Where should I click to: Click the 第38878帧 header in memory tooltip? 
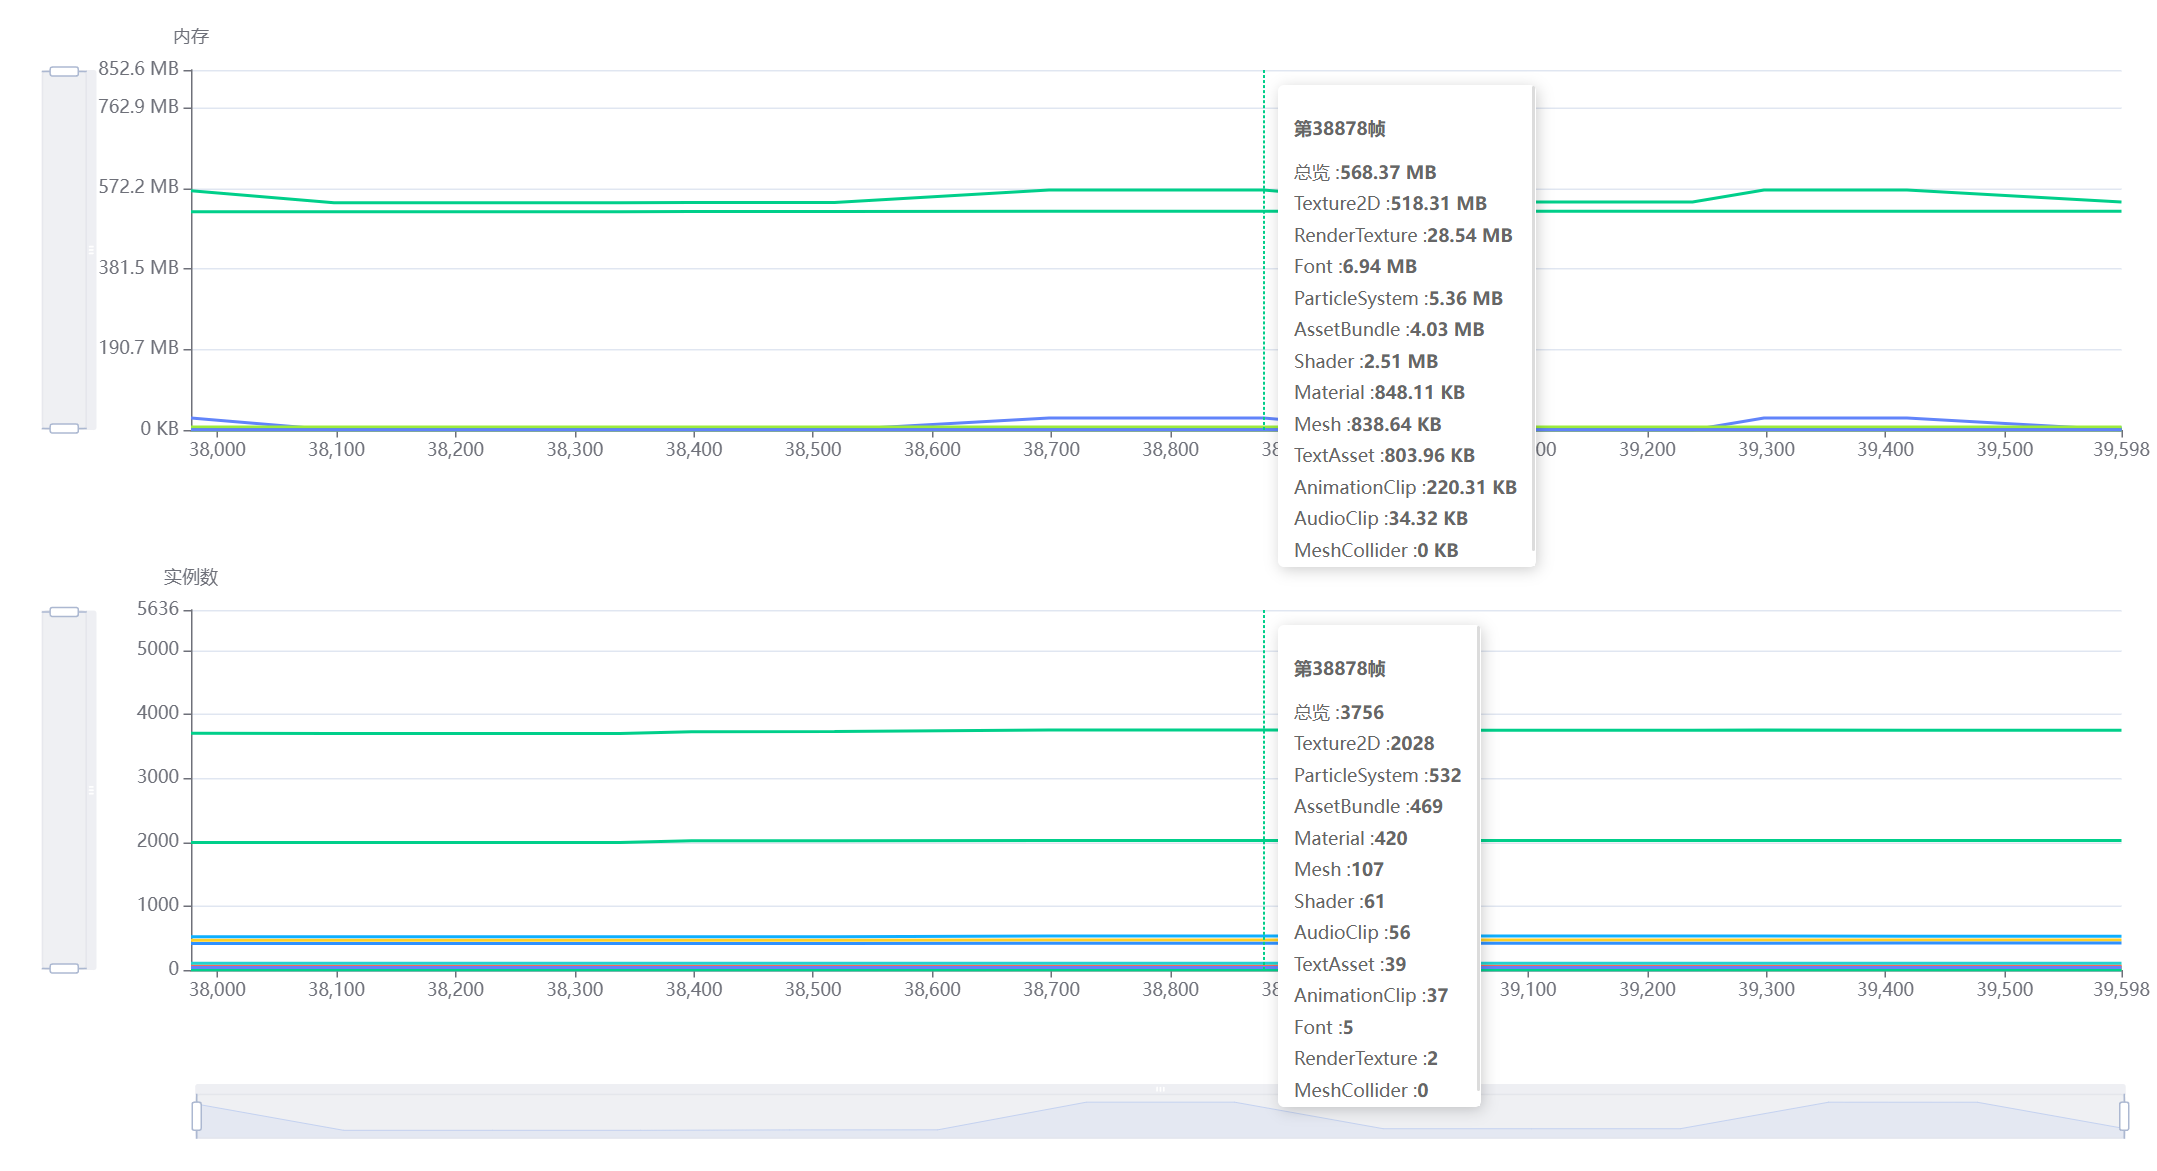point(1339,129)
